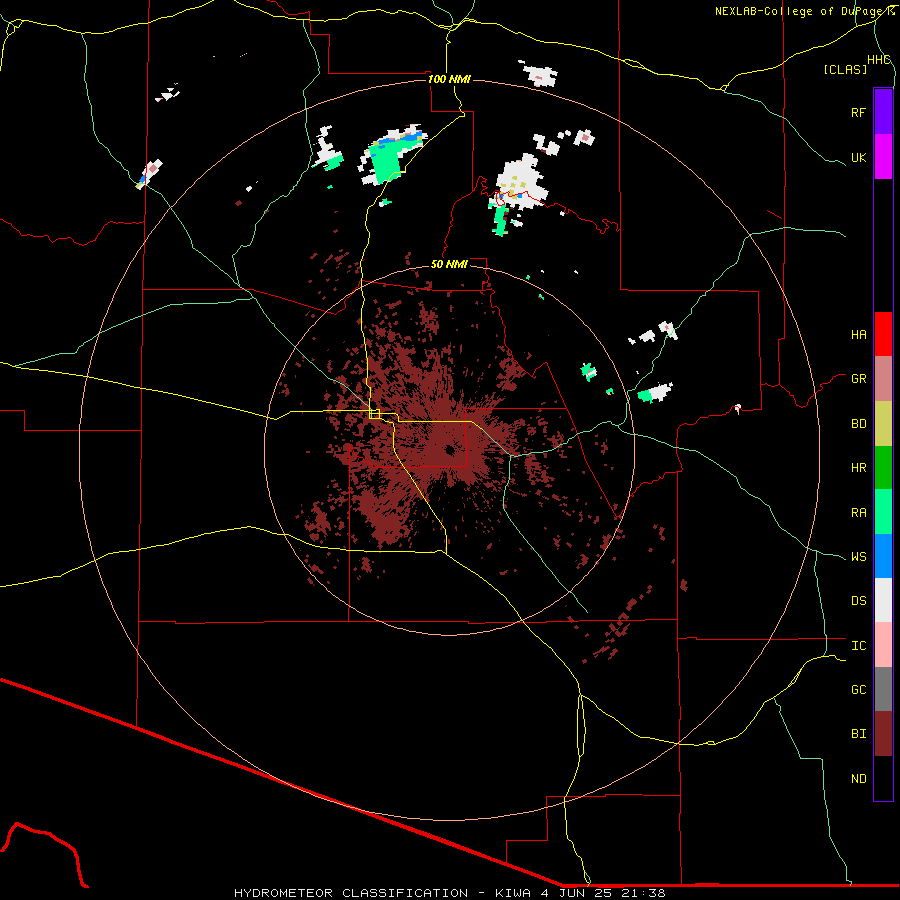
Task: Pick the HR green legend swatch
Action: pos(883,468)
